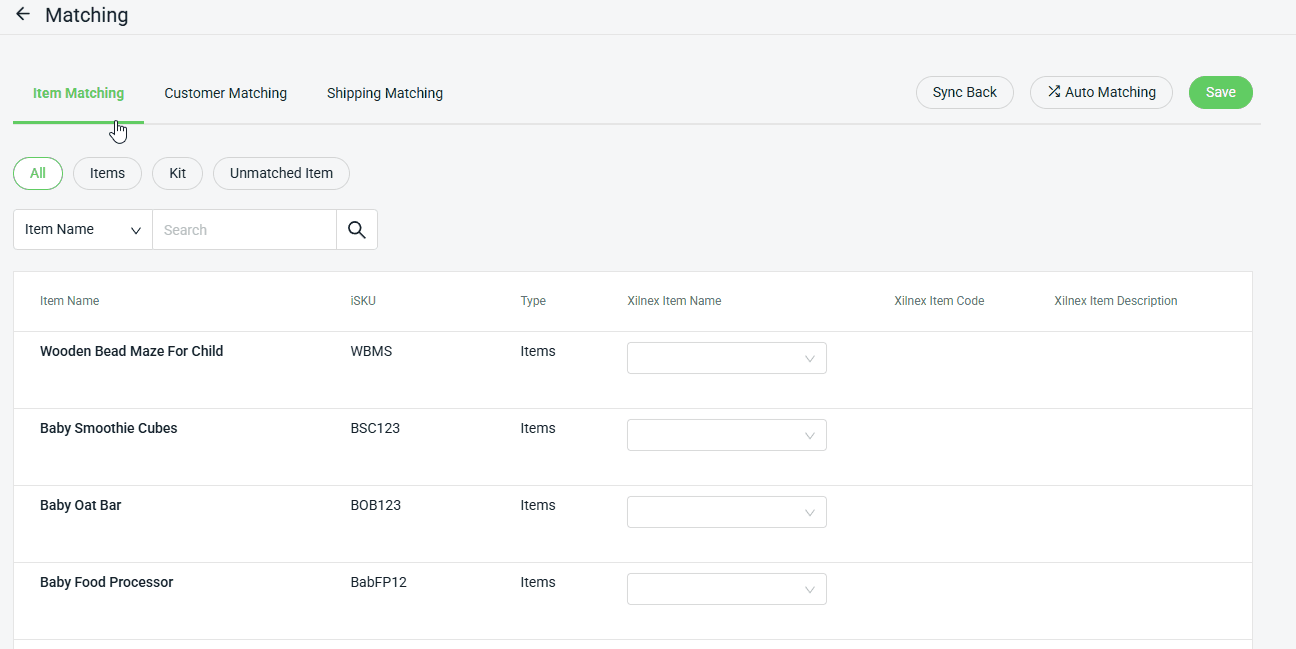Viewport: 1296px width, 649px height.
Task: Select the All filter chip
Action: click(38, 173)
